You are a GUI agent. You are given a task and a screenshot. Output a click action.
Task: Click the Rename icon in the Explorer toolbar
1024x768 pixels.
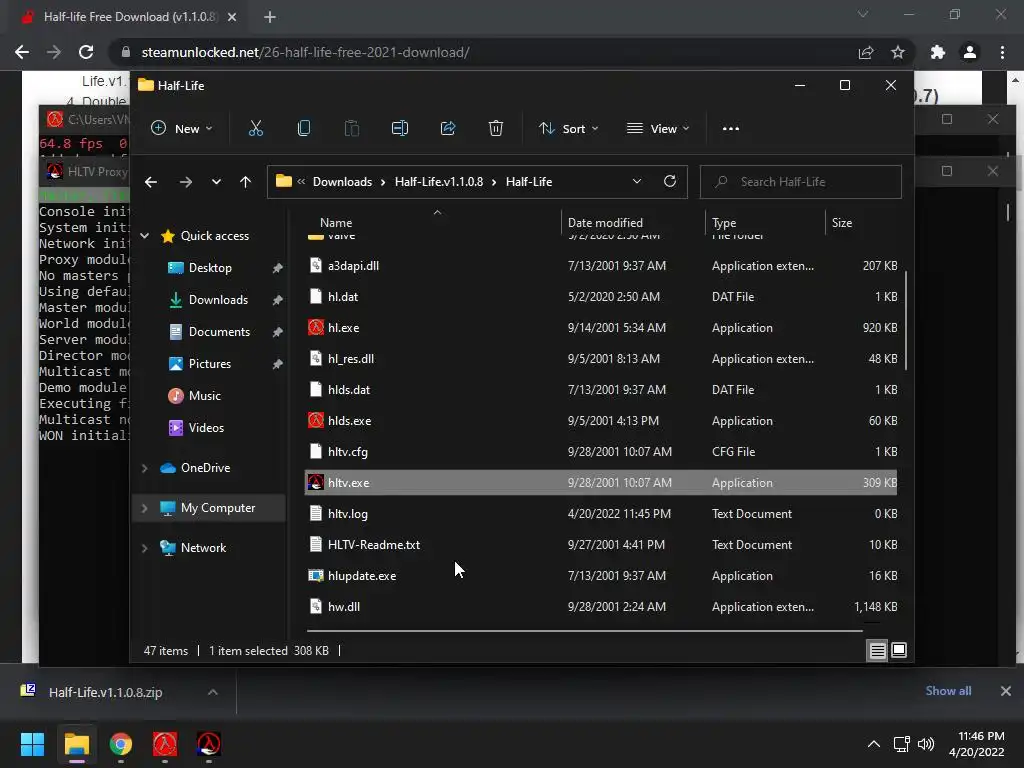[400, 129]
